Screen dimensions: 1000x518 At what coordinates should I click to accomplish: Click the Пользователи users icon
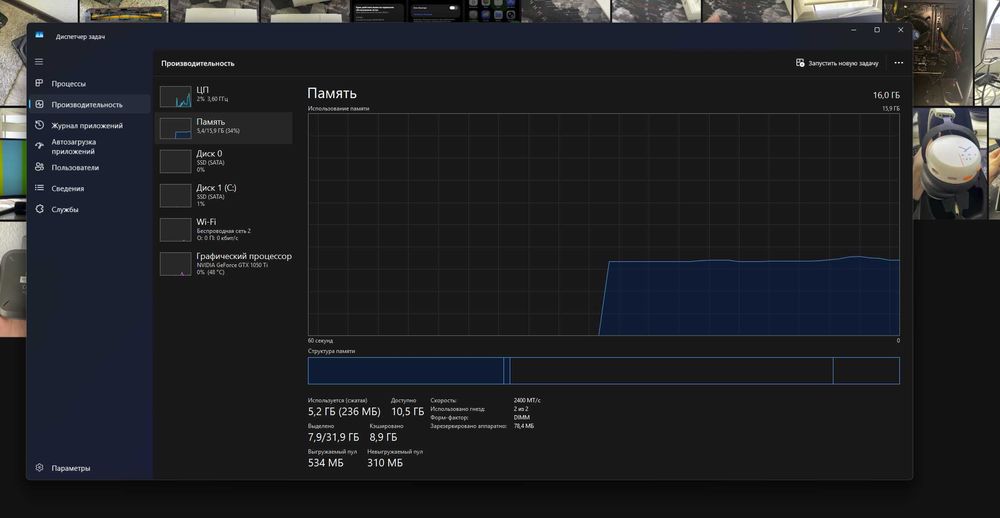(39, 167)
